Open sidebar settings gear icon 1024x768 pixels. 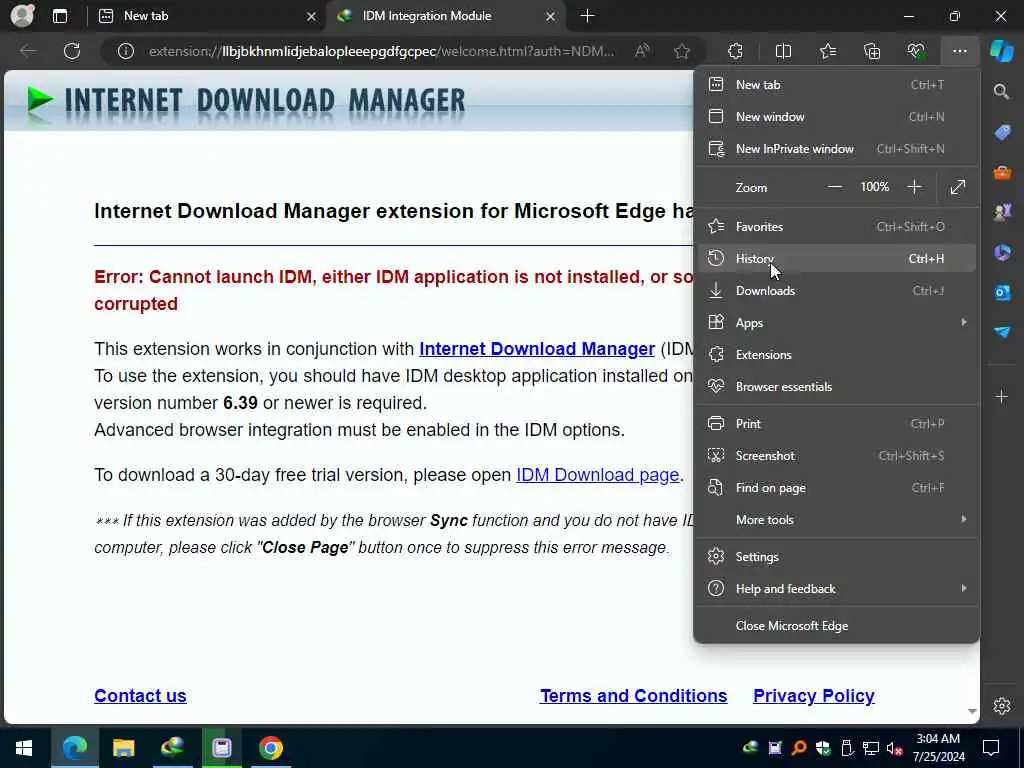[1002, 706]
